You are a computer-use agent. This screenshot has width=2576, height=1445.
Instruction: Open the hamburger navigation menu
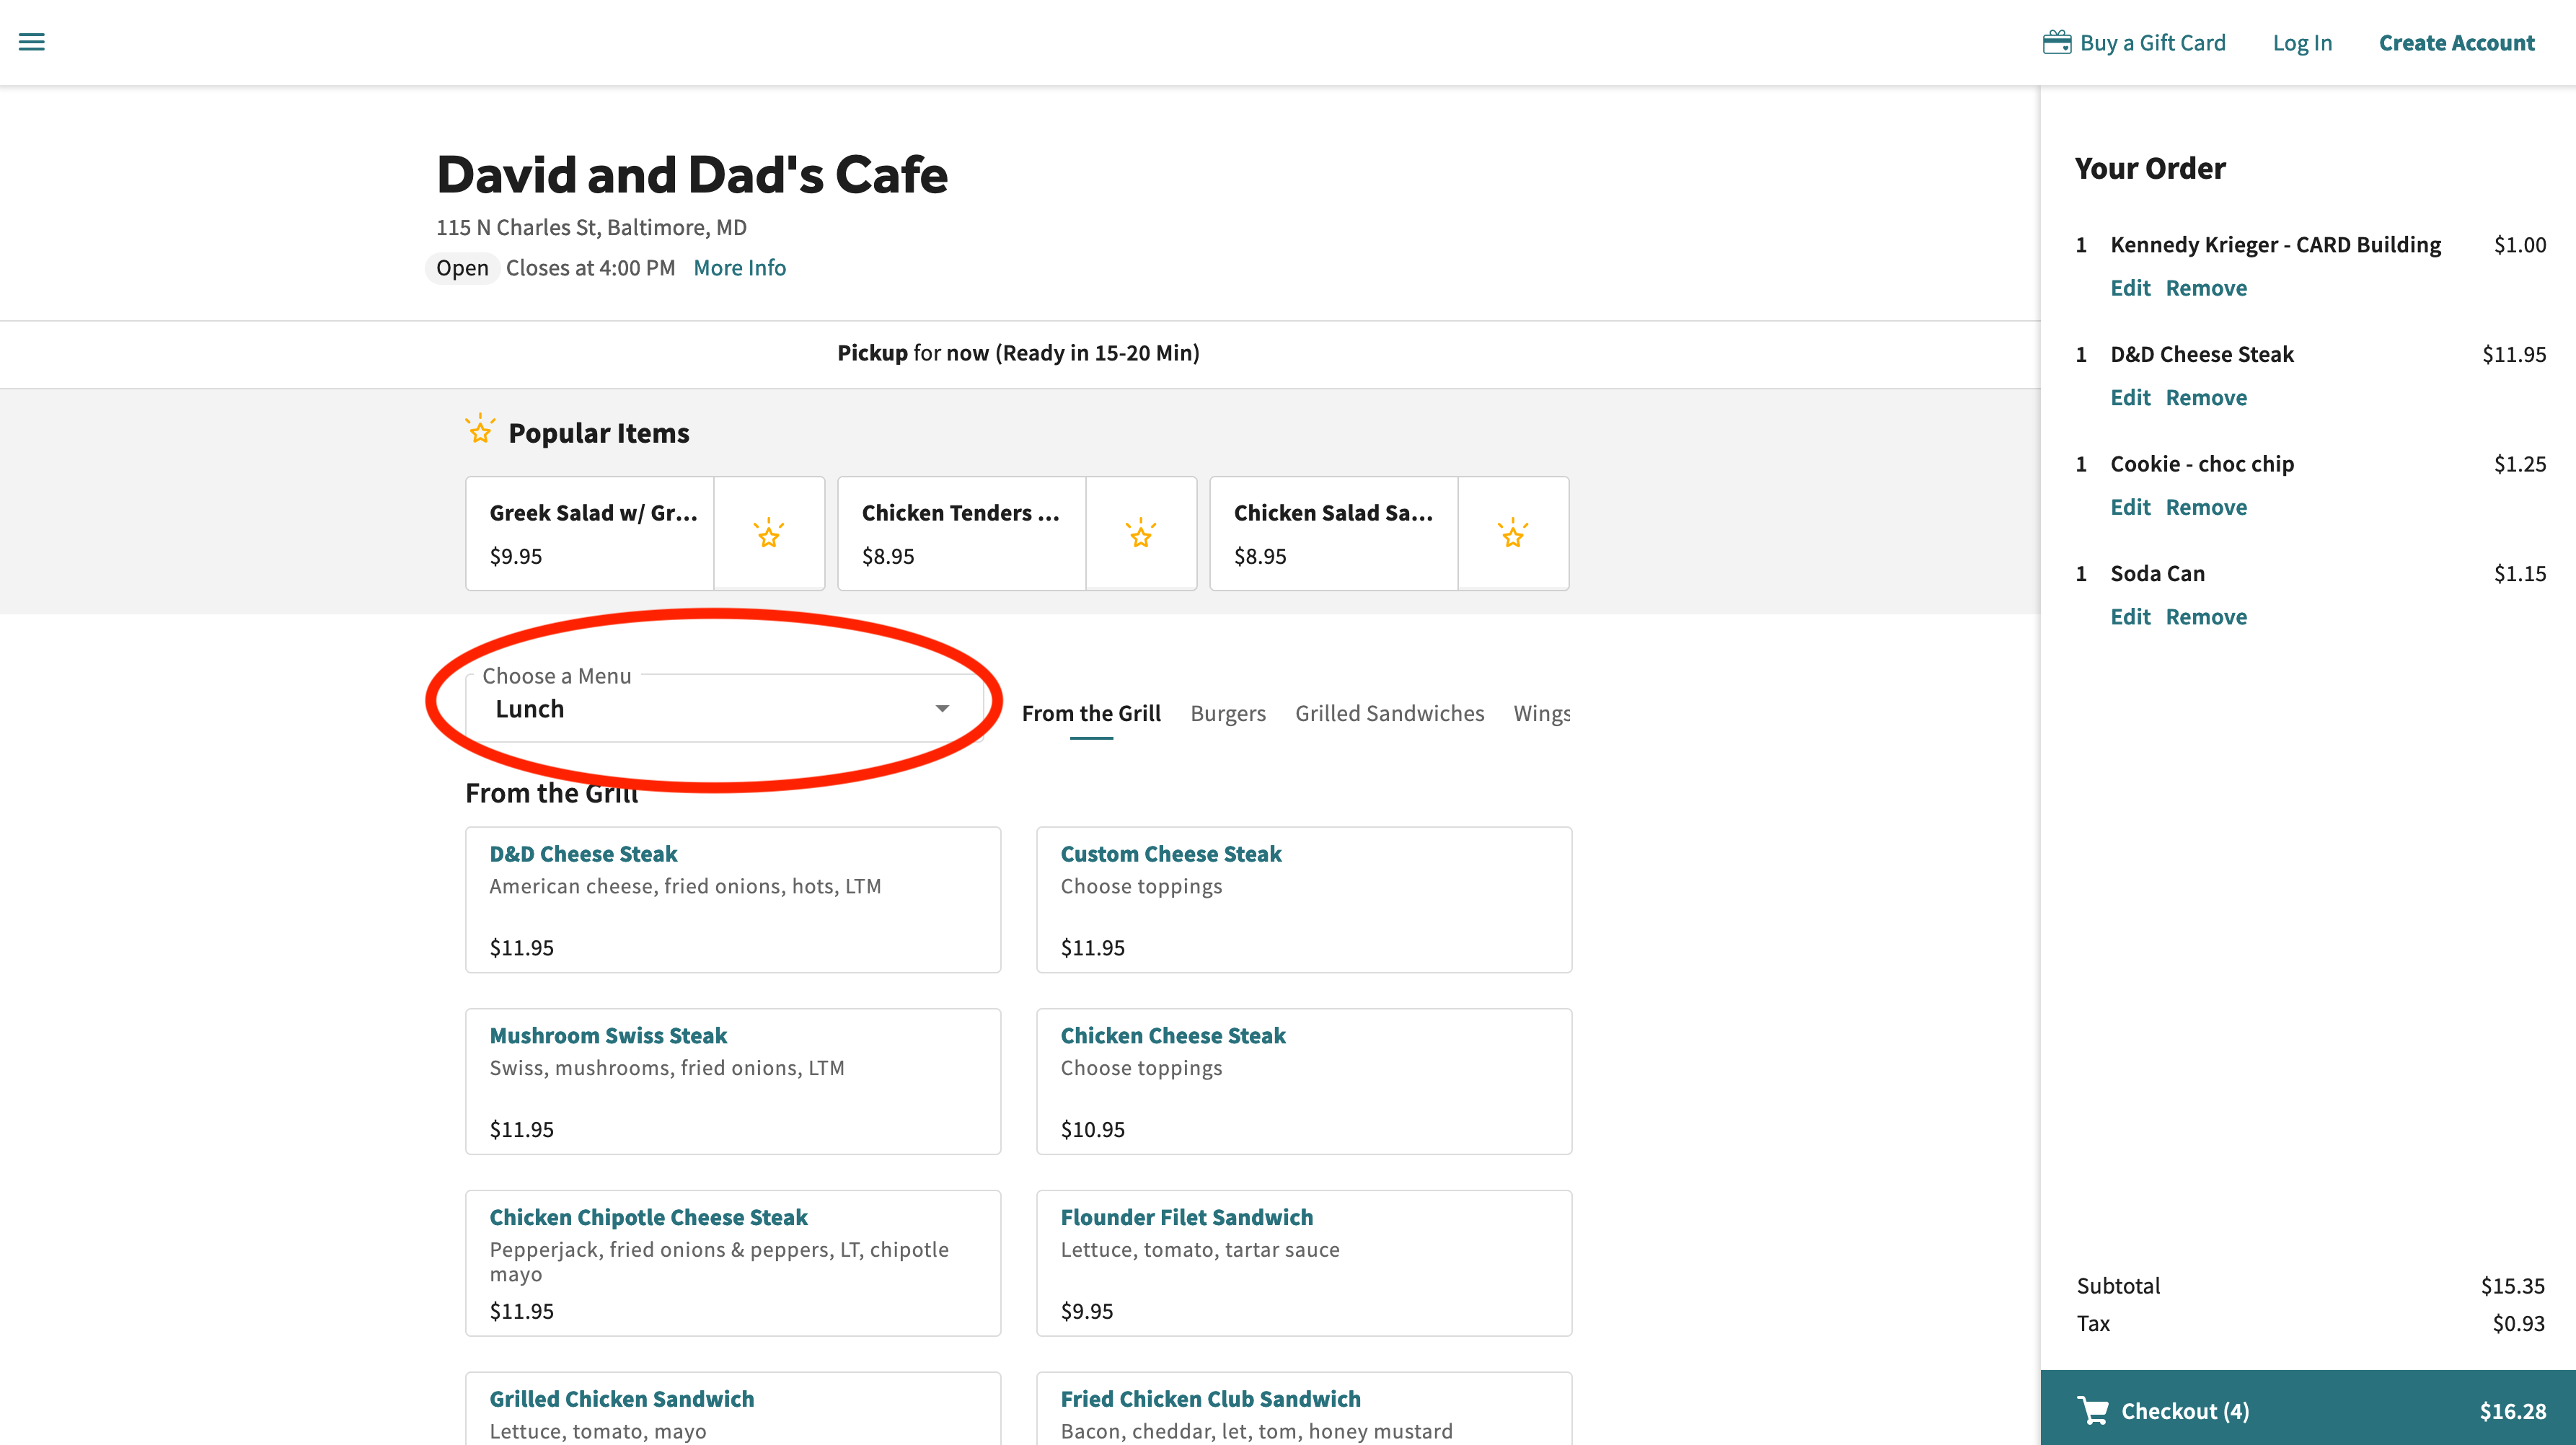point(32,42)
